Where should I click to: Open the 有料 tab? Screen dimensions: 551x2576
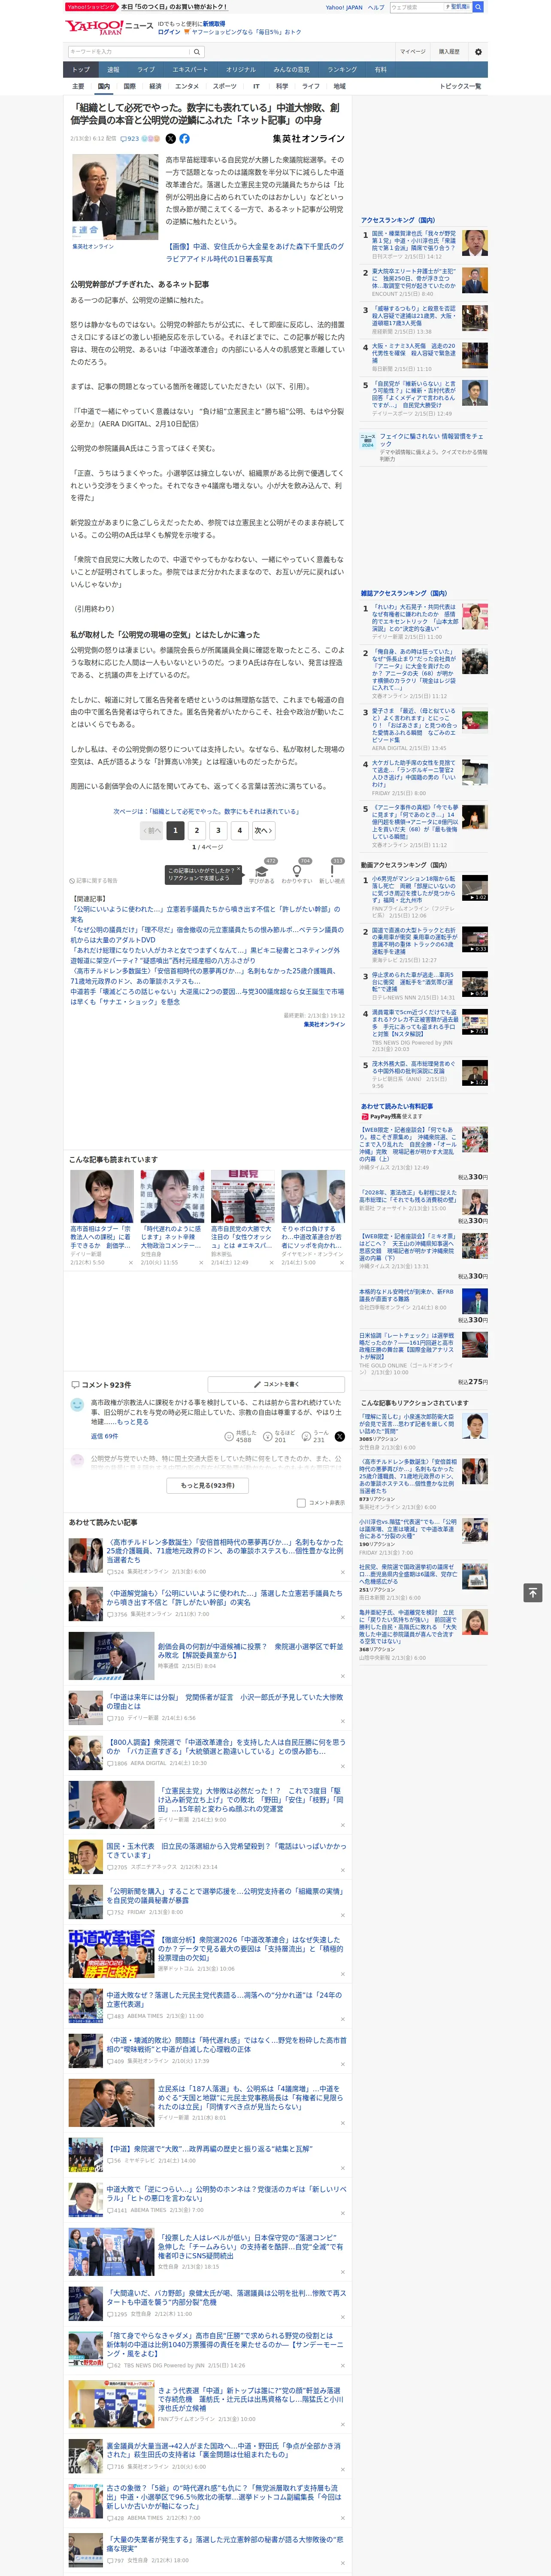pos(380,70)
